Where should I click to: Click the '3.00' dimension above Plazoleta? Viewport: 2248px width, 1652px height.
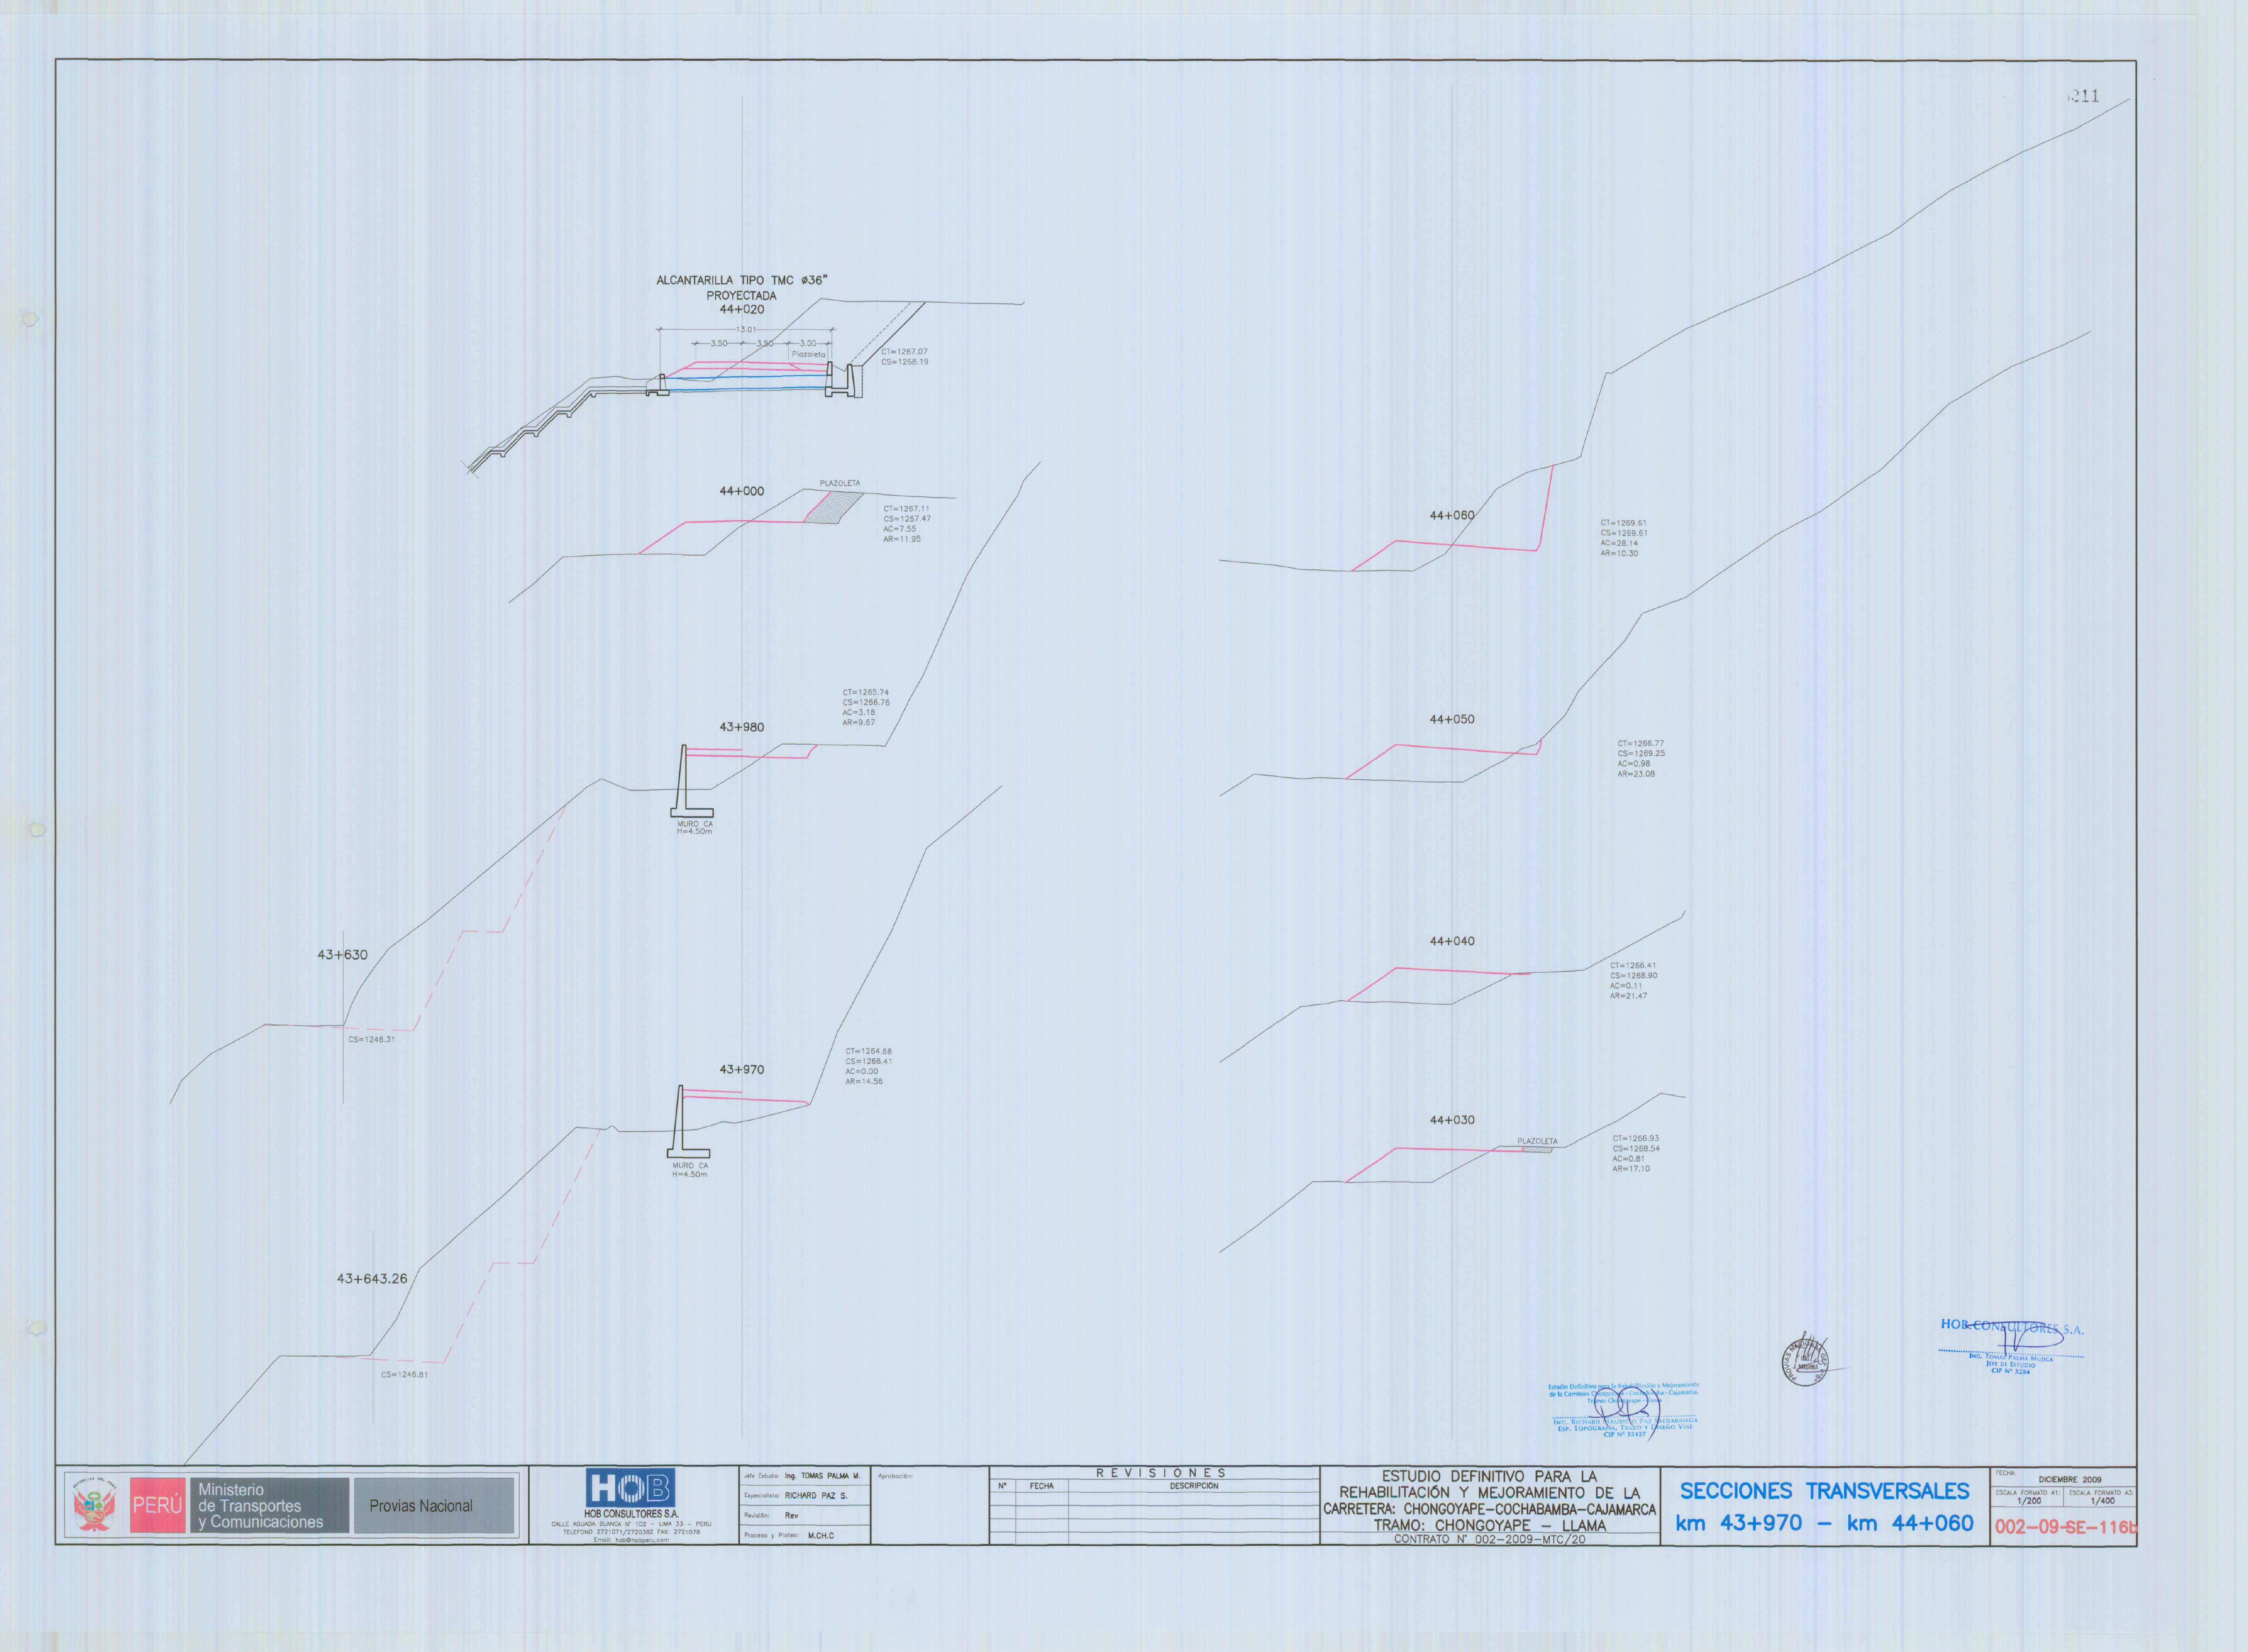tap(808, 344)
